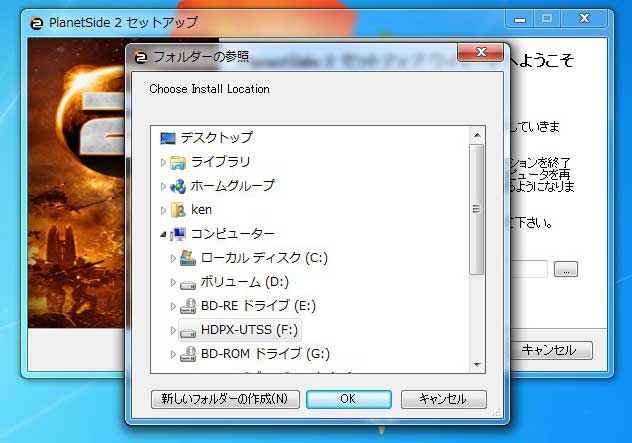Select the ホームグループ label
Screen dimensions: 632x443
click(x=233, y=186)
